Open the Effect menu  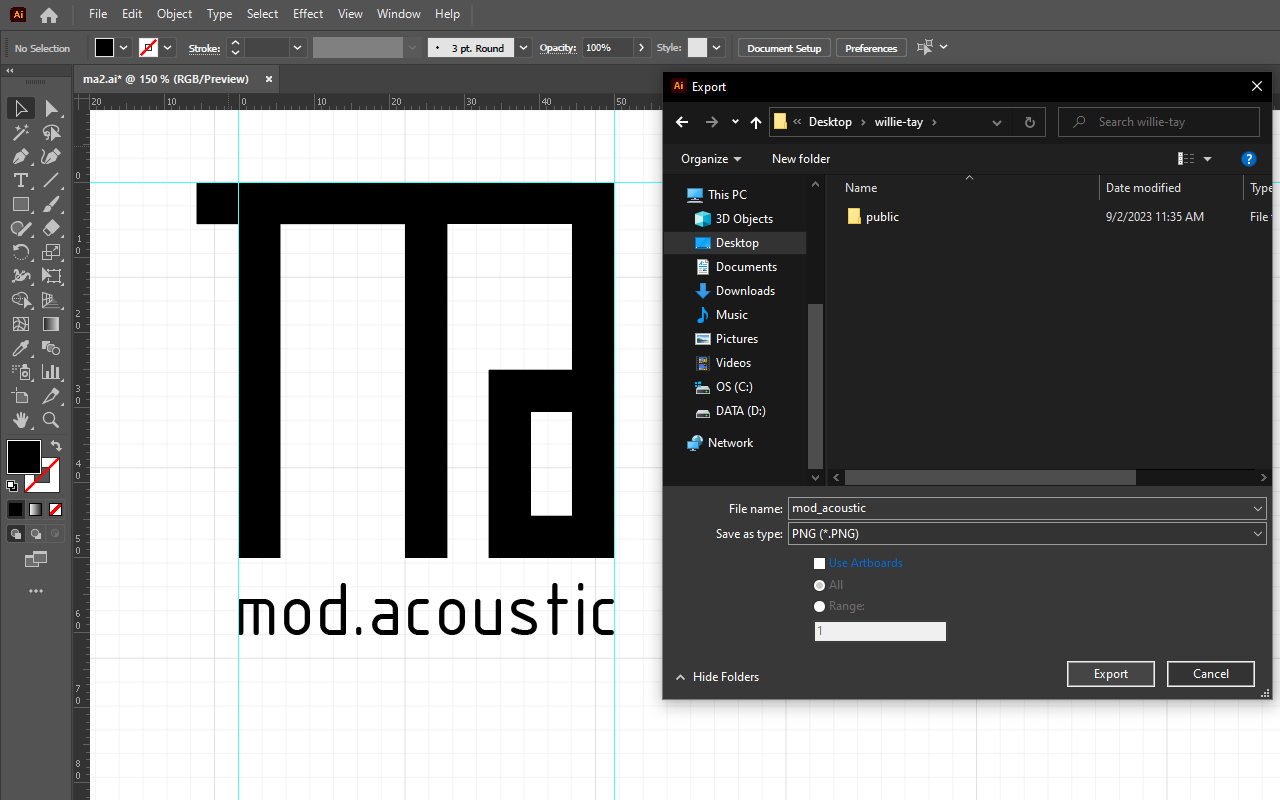click(308, 14)
